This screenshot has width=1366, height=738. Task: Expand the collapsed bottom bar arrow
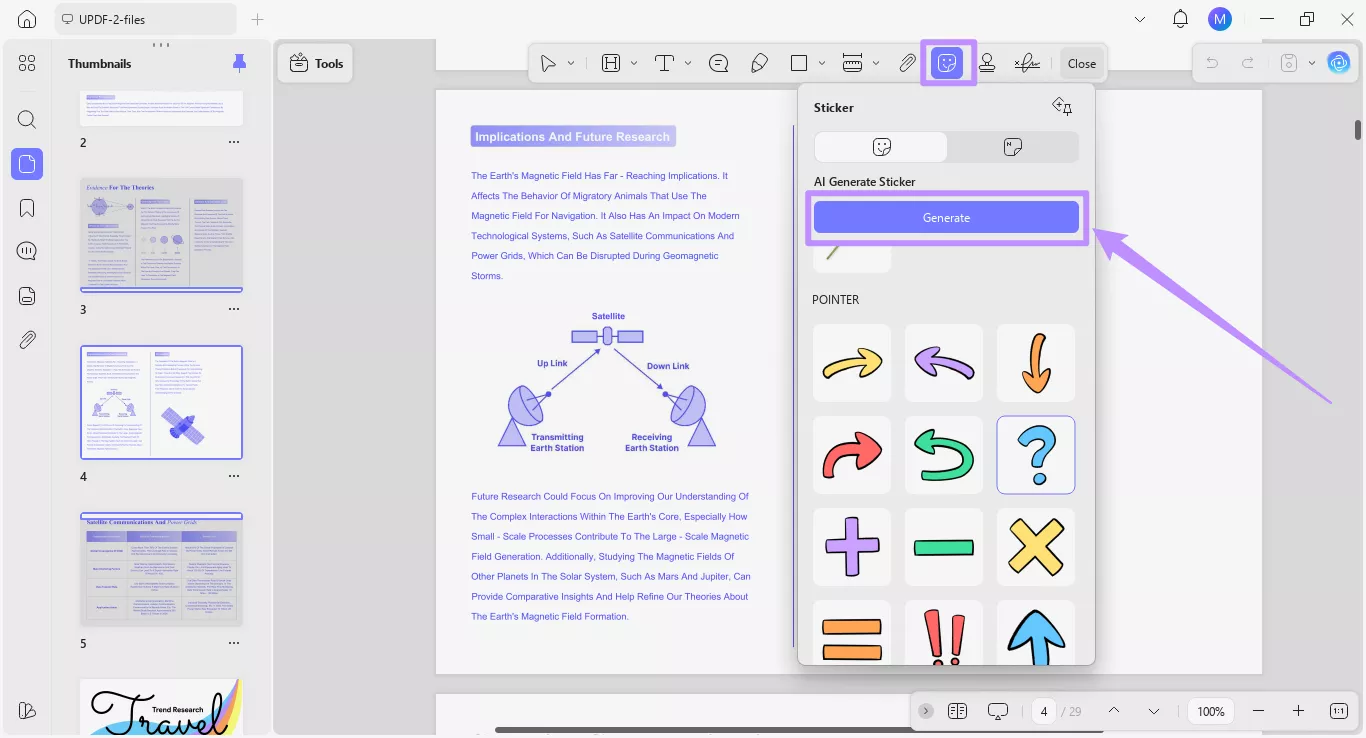(926, 711)
